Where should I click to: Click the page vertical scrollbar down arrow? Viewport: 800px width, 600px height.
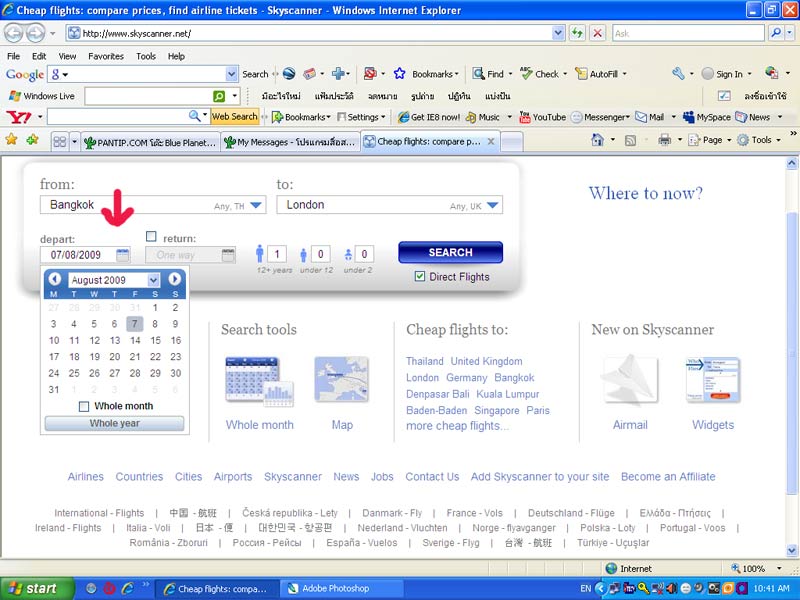pyautogui.click(x=791, y=551)
